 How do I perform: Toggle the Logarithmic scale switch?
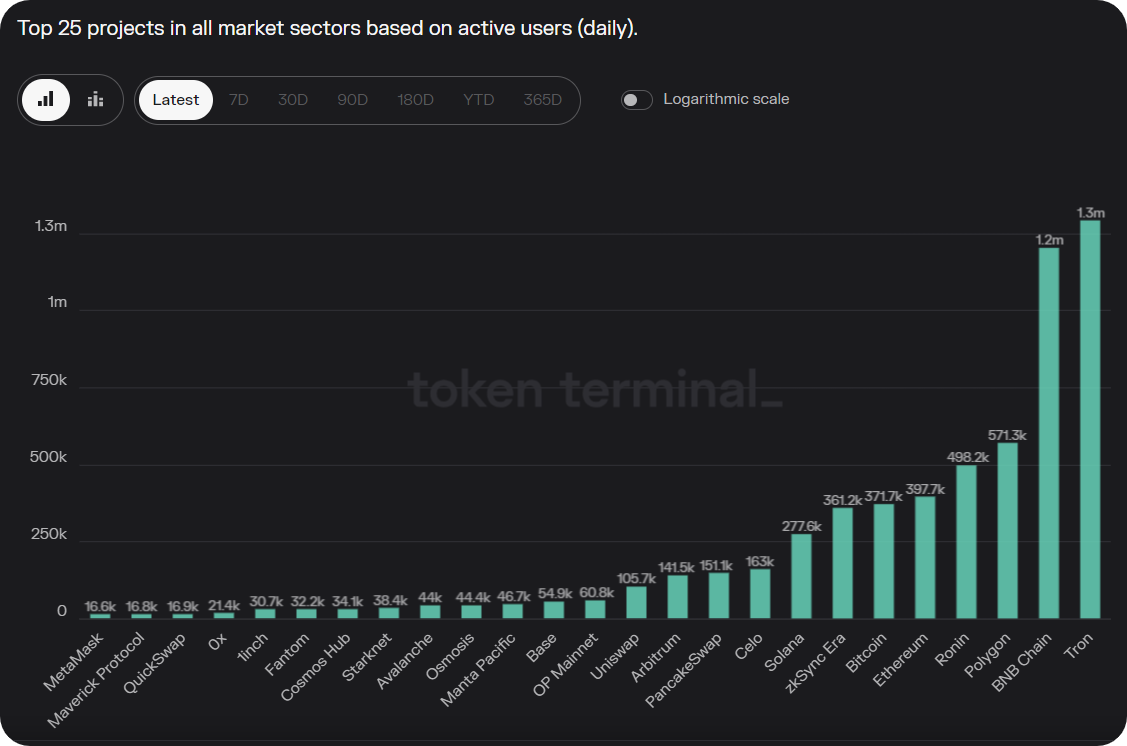636,100
